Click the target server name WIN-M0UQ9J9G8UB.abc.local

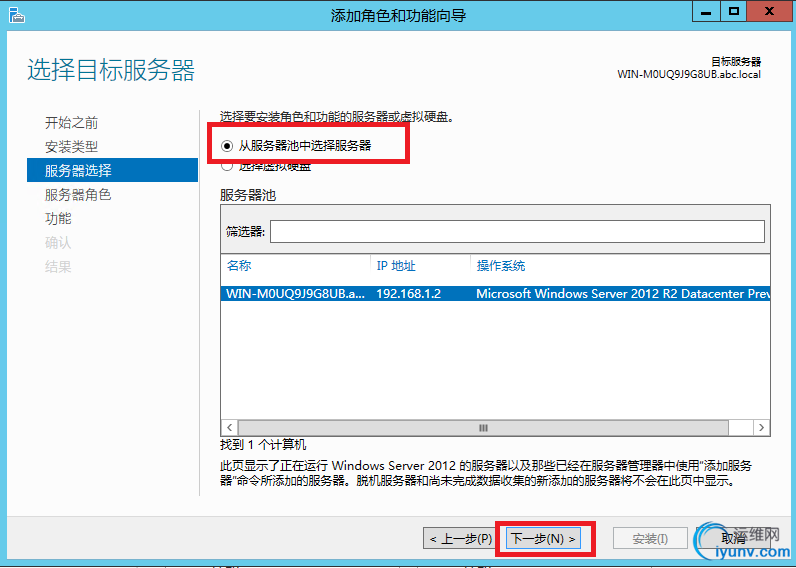click(689, 75)
